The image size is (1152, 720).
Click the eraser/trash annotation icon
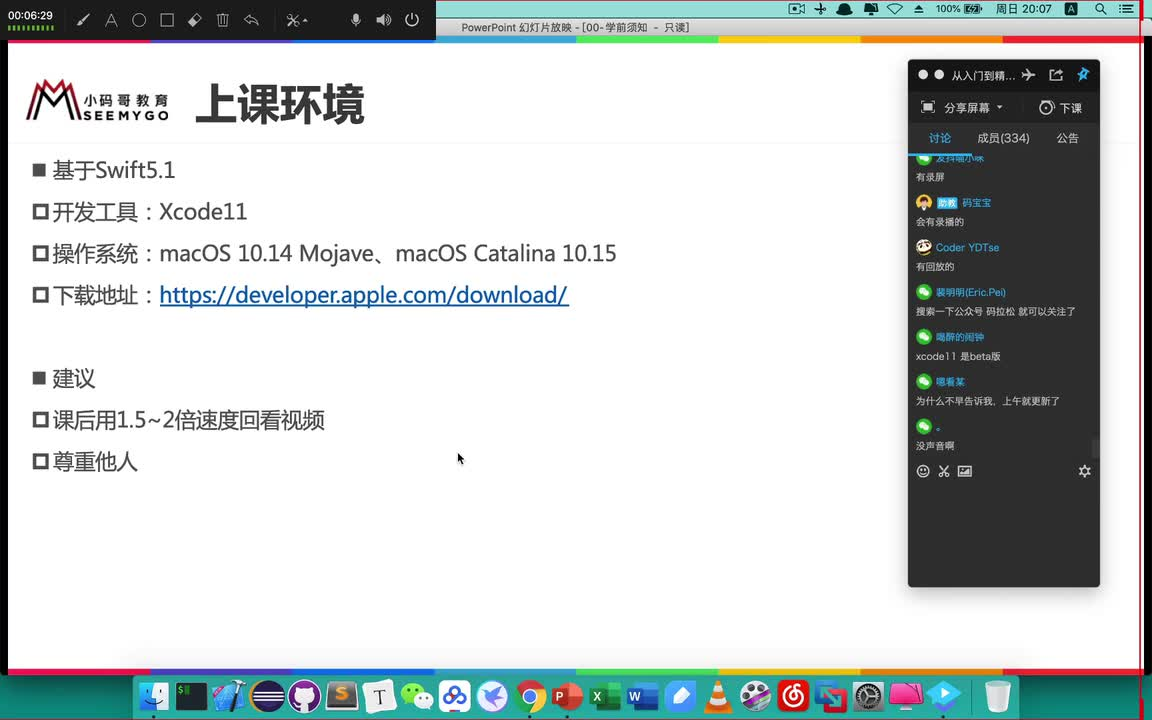pos(222,20)
